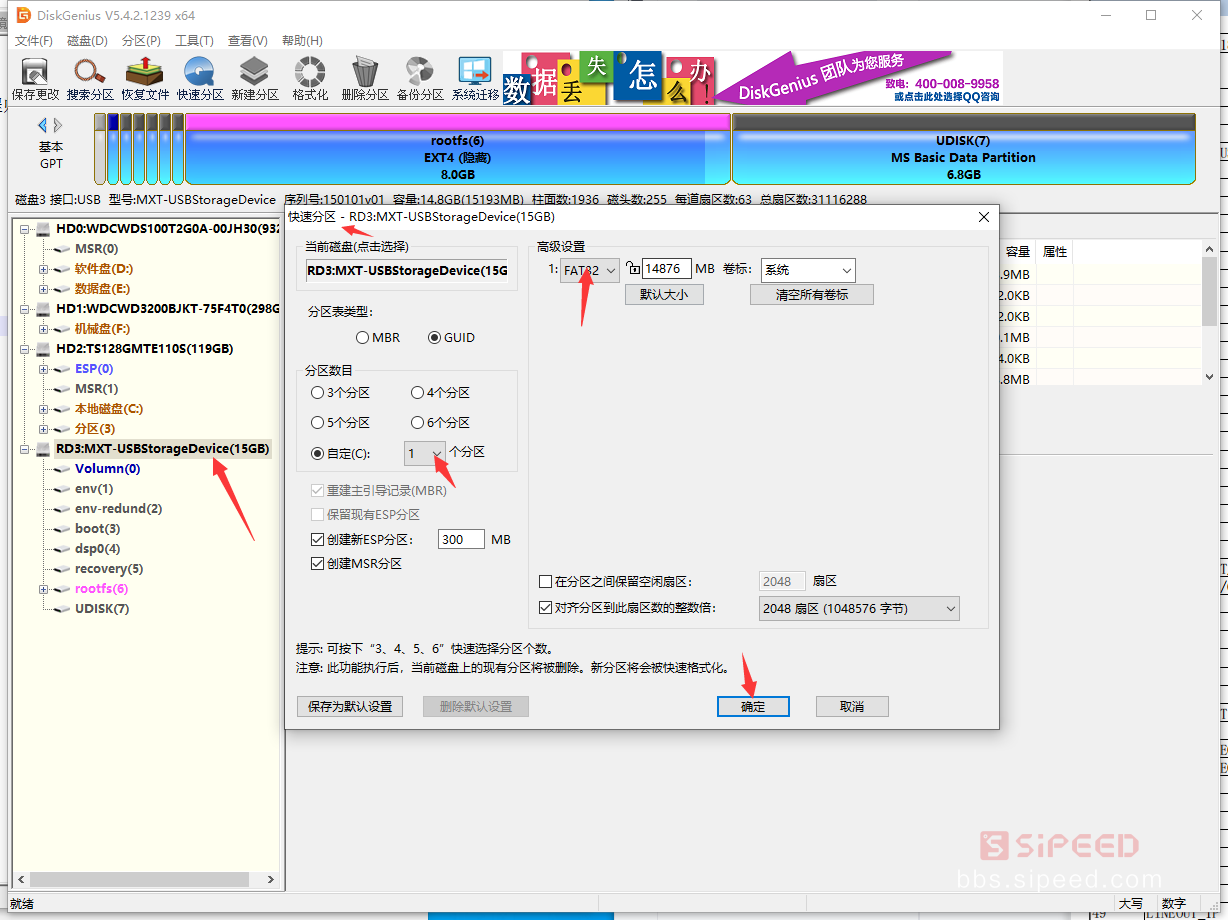The image size is (1228, 920).
Task: Expand the 软件盘(D:) tree node
Action: point(43,269)
